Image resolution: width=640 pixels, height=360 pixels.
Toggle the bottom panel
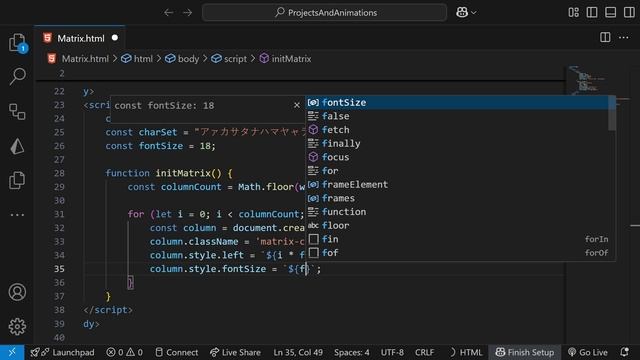[x=611, y=13]
